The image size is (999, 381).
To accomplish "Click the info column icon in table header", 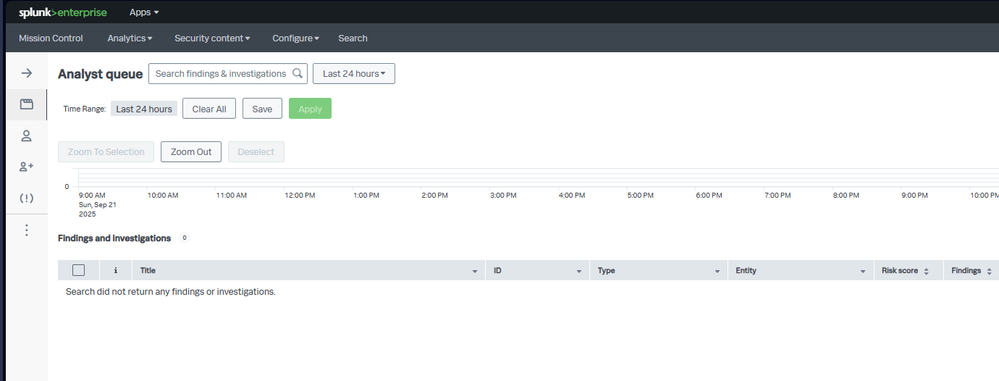I will click(115, 270).
